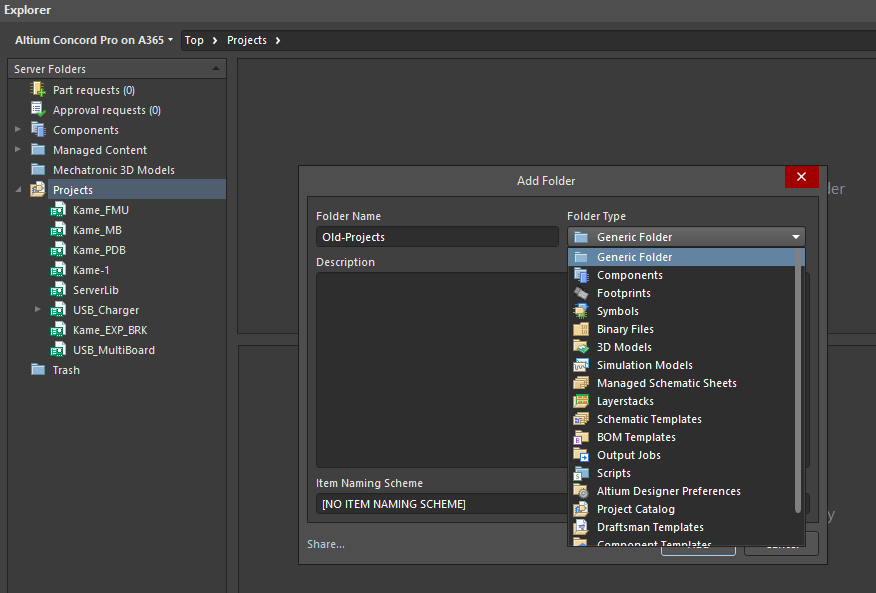Click the BOM Templates icon in list
Viewport: 876px width, 593px height.
pyautogui.click(x=581, y=437)
